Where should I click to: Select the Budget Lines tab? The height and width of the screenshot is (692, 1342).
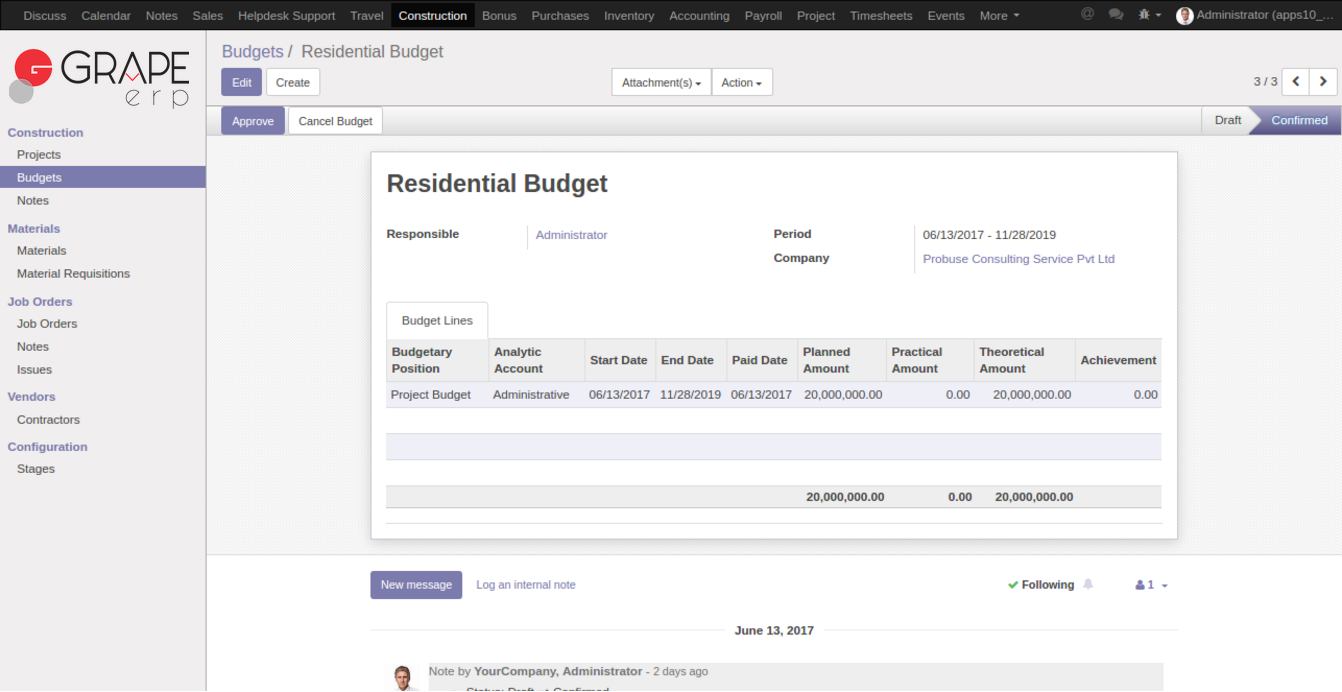[x=437, y=321]
